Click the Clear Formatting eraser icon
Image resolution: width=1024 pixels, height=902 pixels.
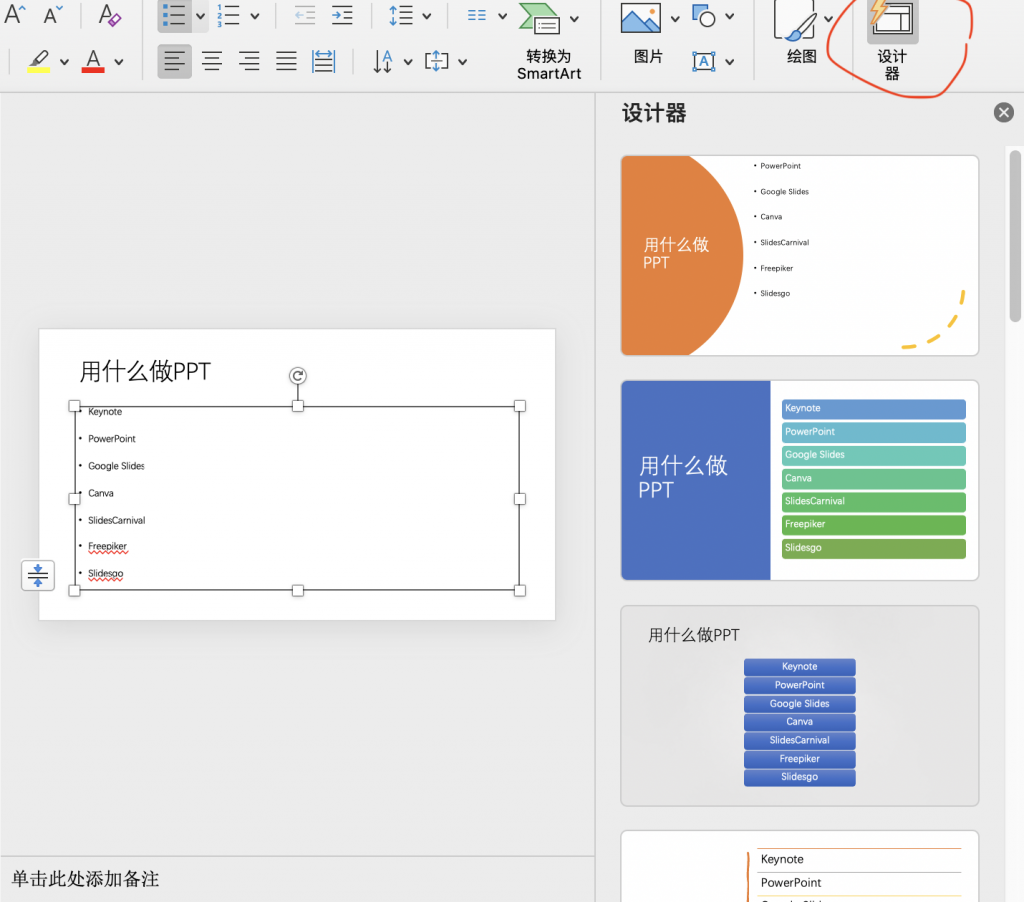[110, 16]
